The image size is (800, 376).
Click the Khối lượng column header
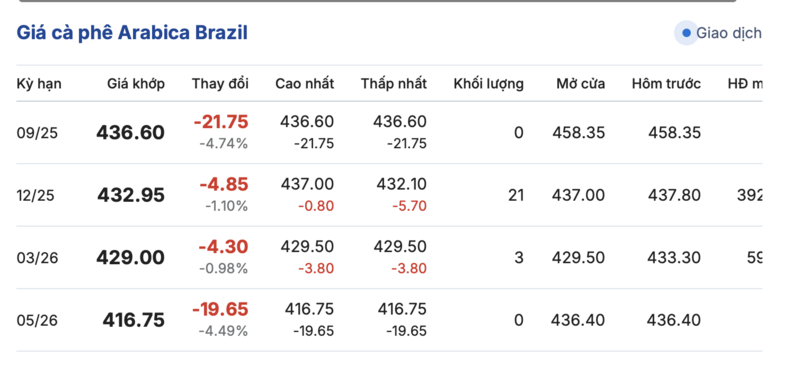pyautogui.click(x=489, y=84)
